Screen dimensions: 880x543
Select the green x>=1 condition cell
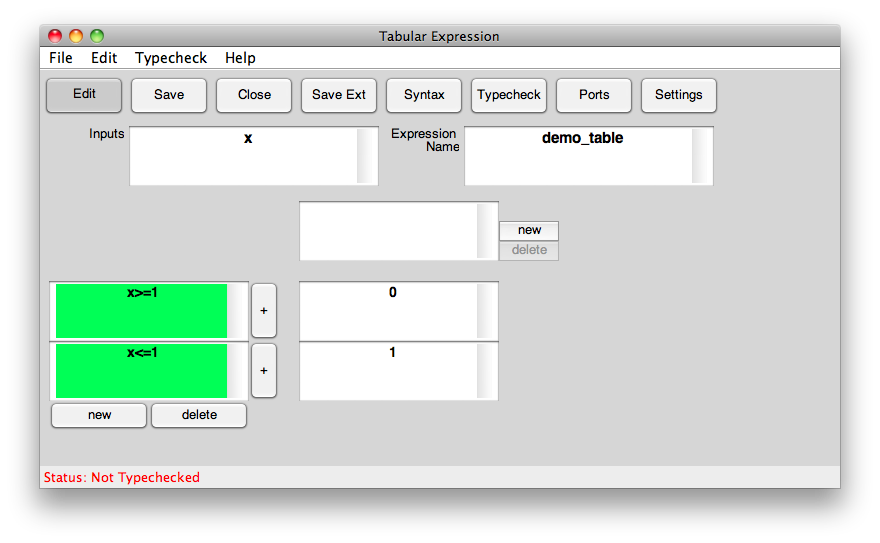(x=141, y=311)
